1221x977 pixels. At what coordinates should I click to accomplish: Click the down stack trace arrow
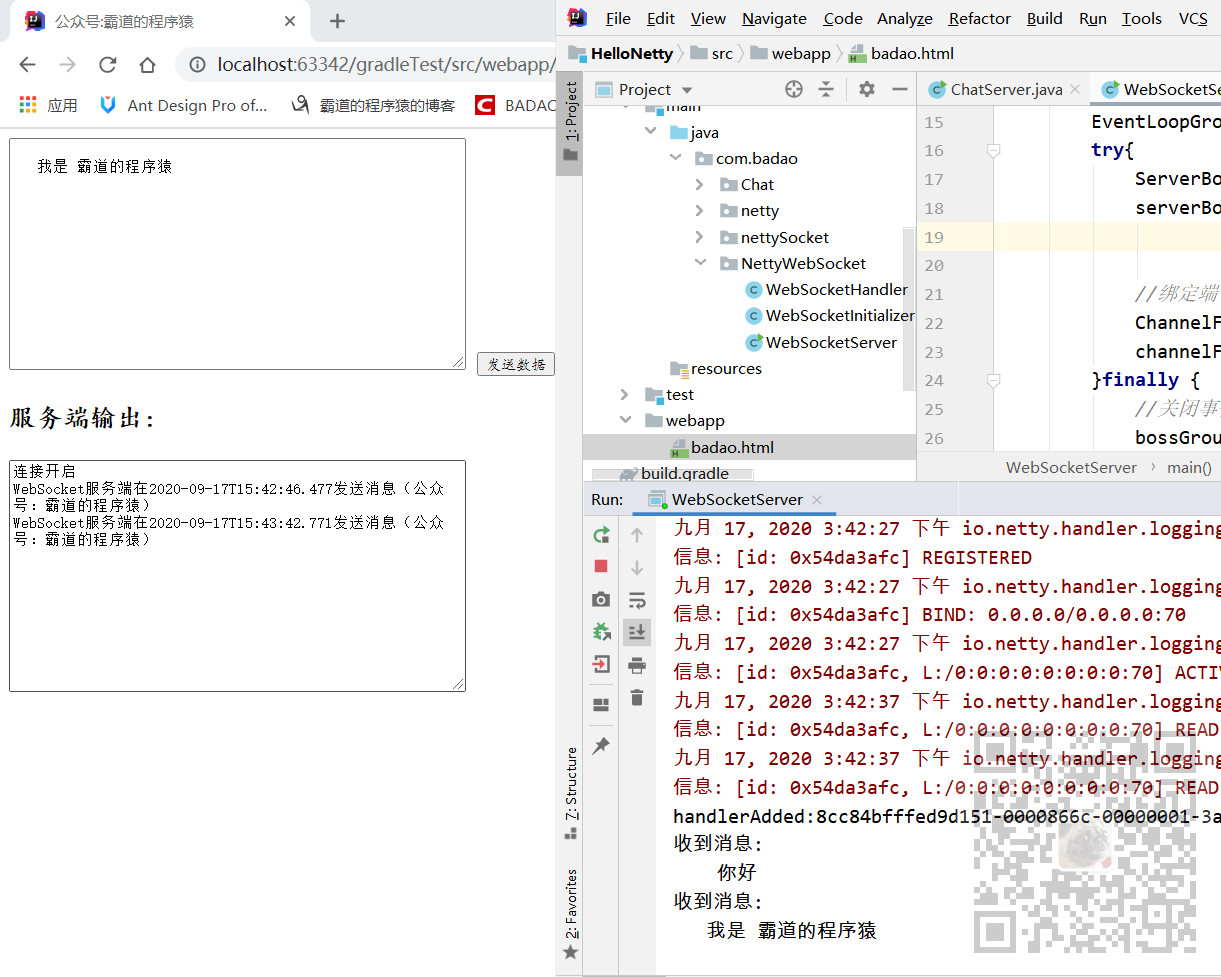(x=637, y=568)
